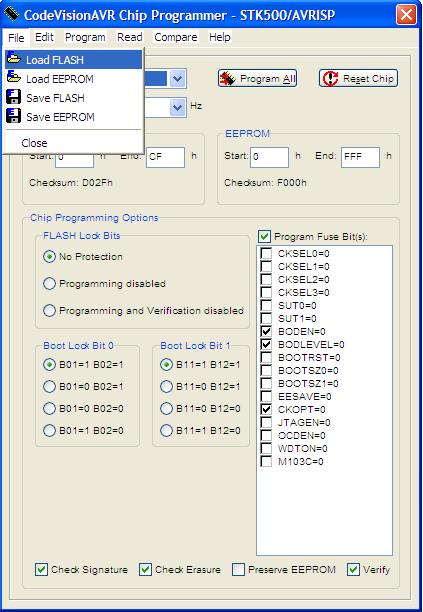
Task: Uncheck the BODLEVEL=0 fuse bit
Action: coord(266,344)
